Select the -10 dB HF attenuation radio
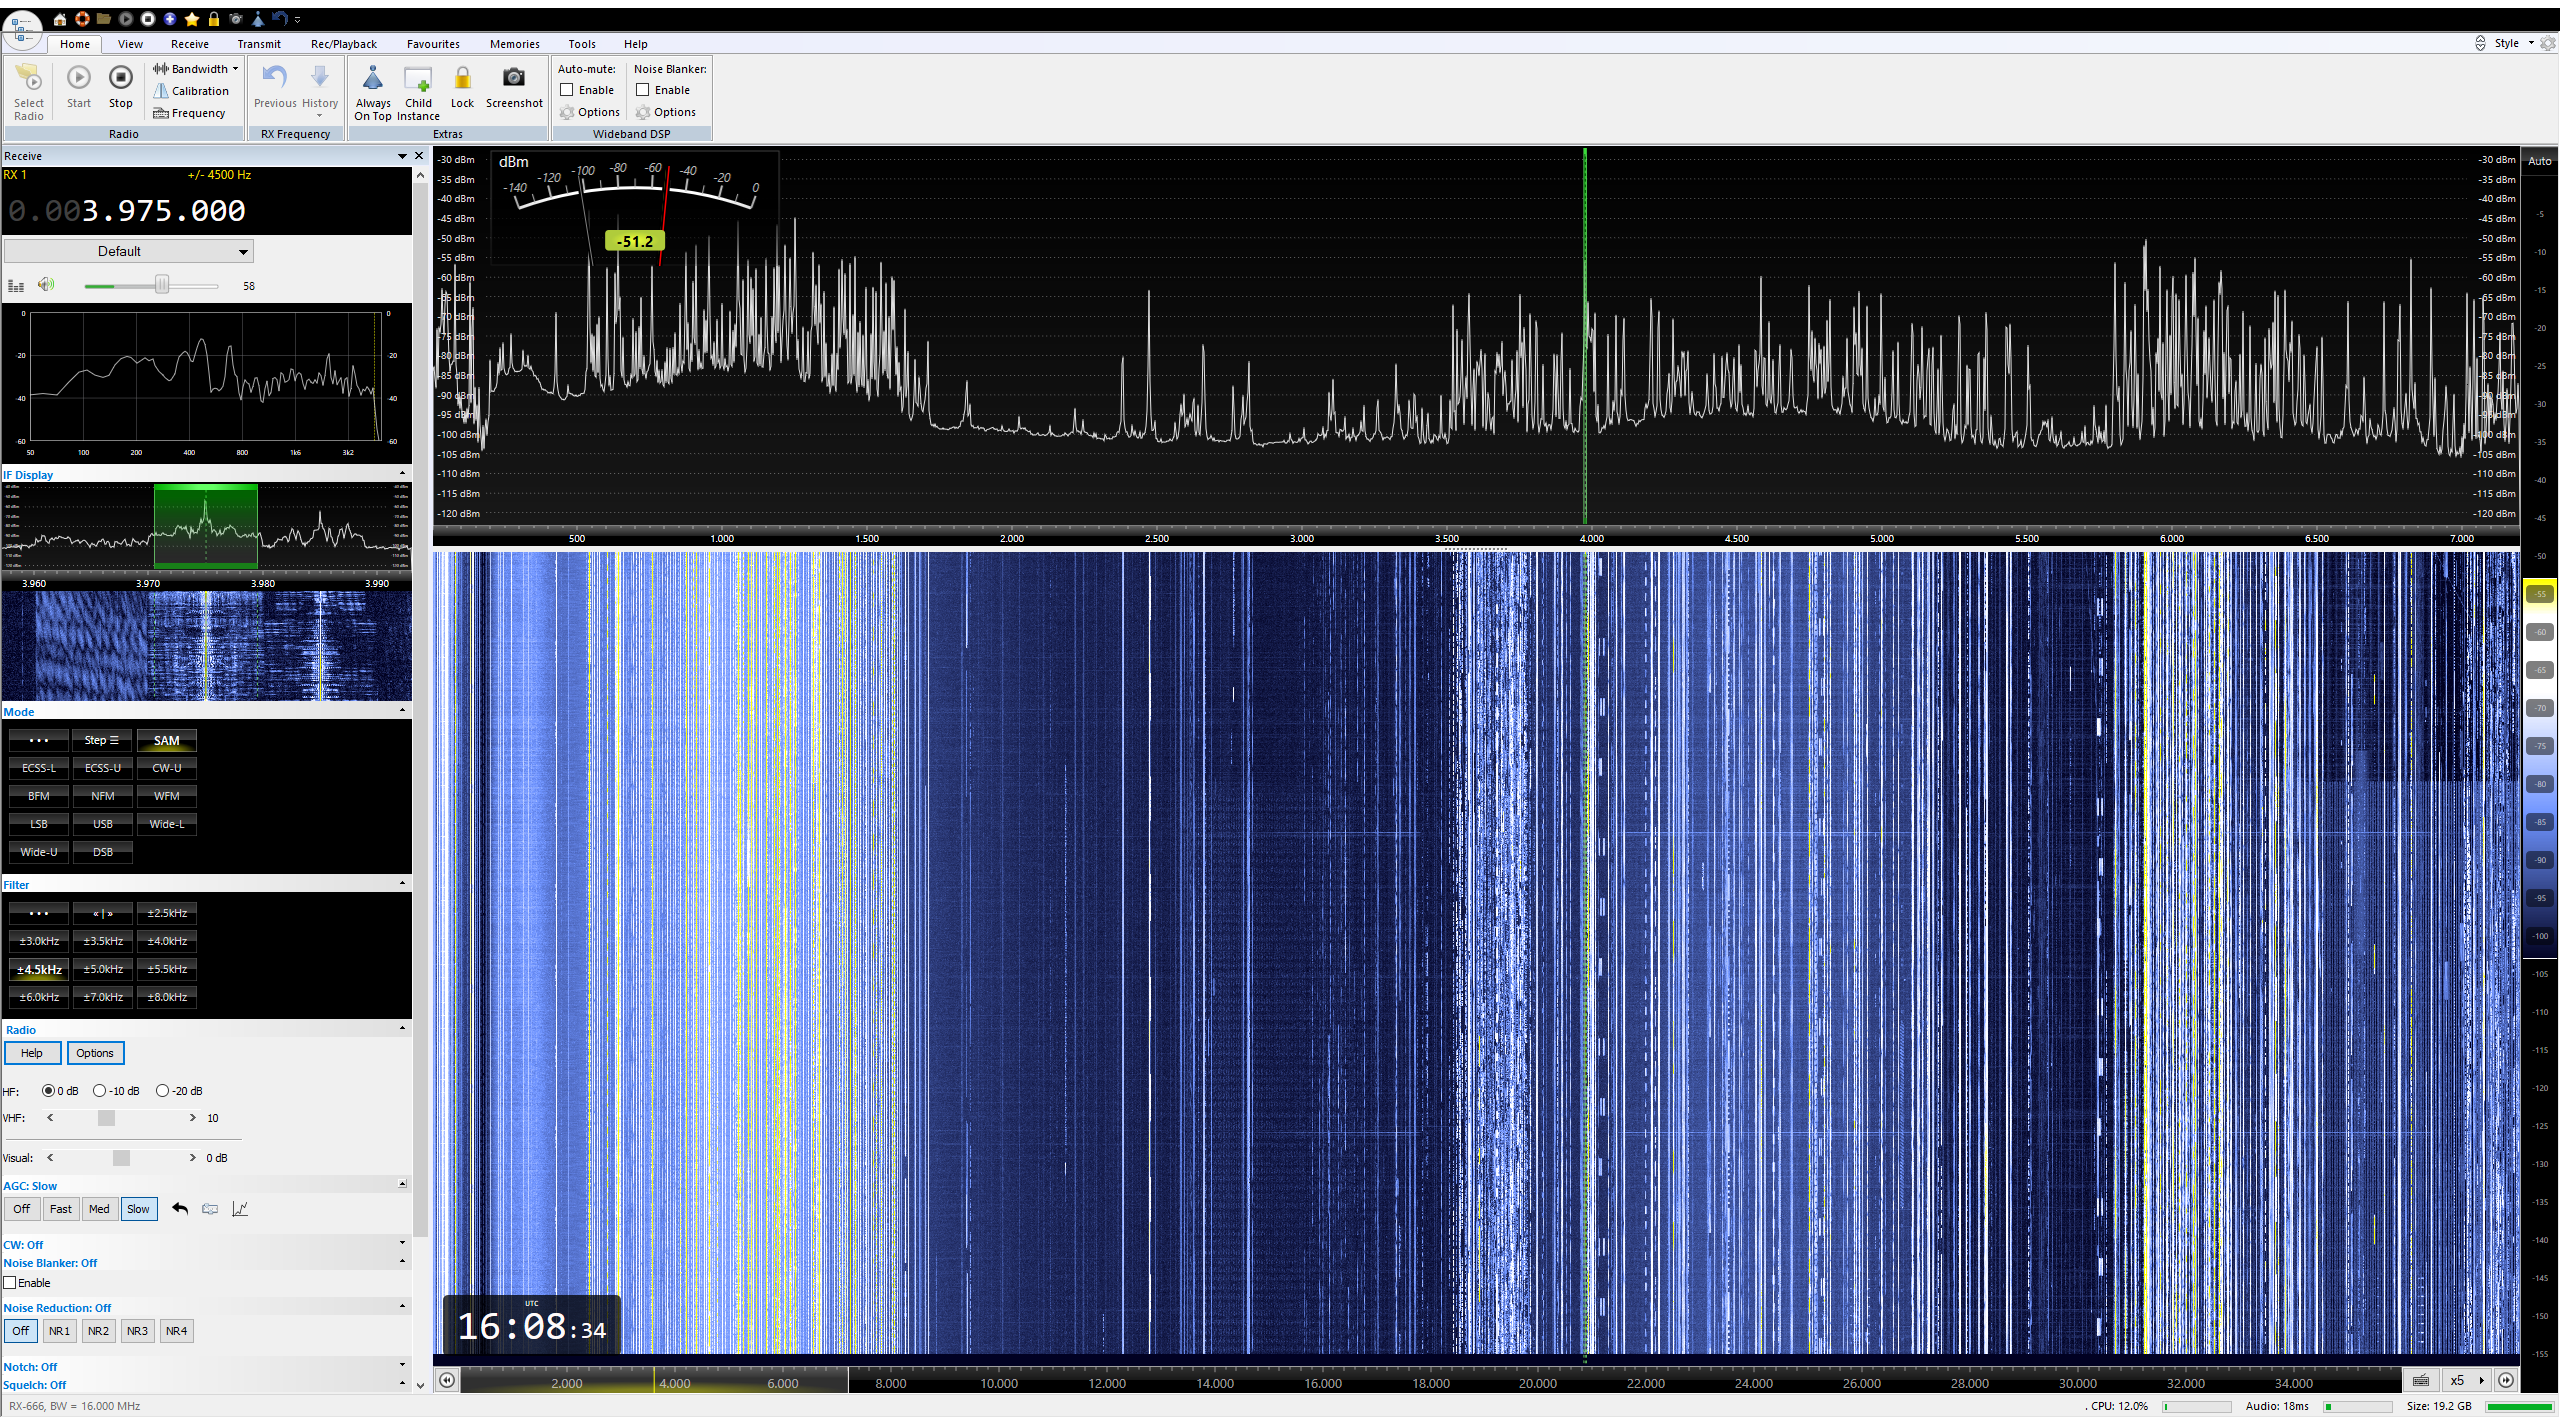This screenshot has height=1418, width=2560. point(99,1091)
